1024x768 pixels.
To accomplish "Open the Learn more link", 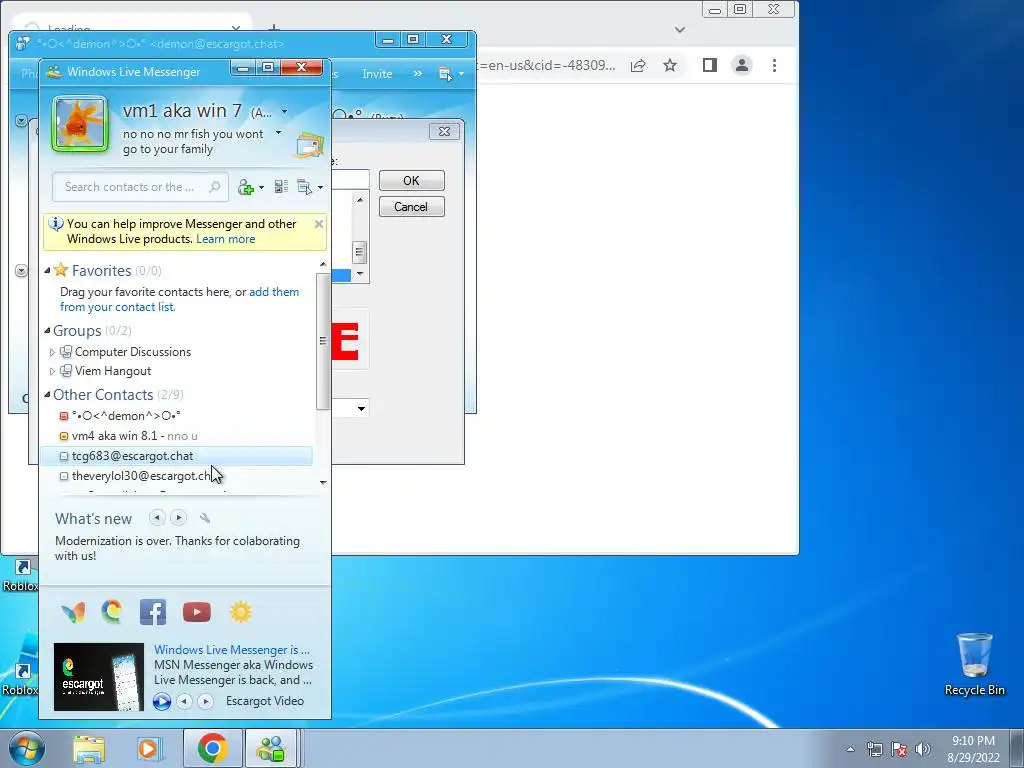I will click(x=225, y=239).
